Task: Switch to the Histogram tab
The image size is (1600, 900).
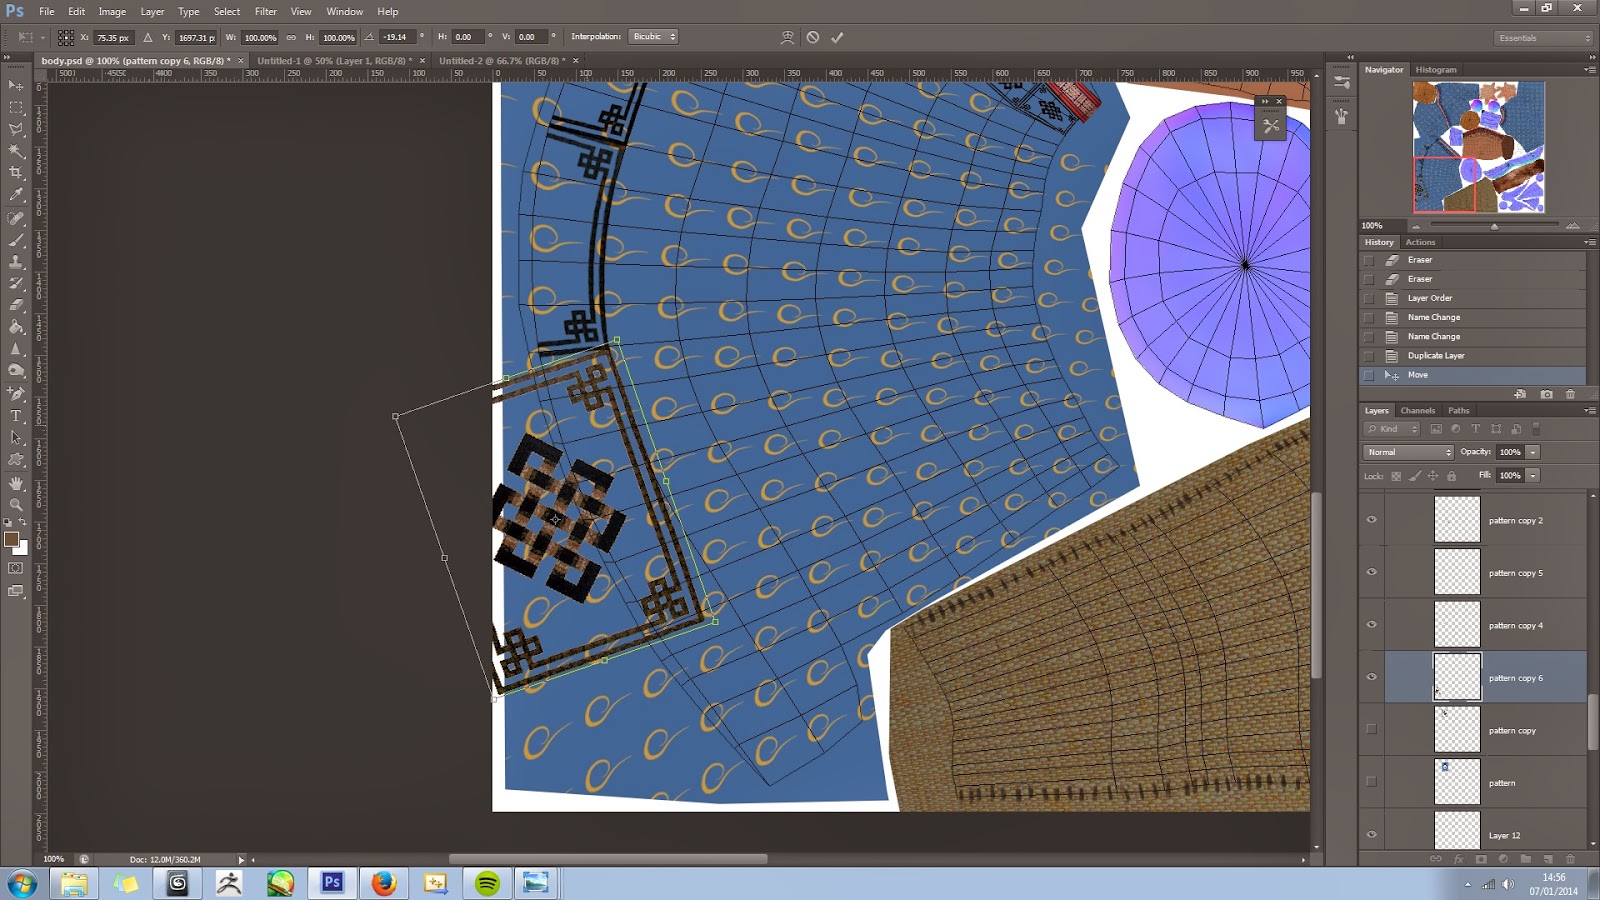Action: 1435,70
